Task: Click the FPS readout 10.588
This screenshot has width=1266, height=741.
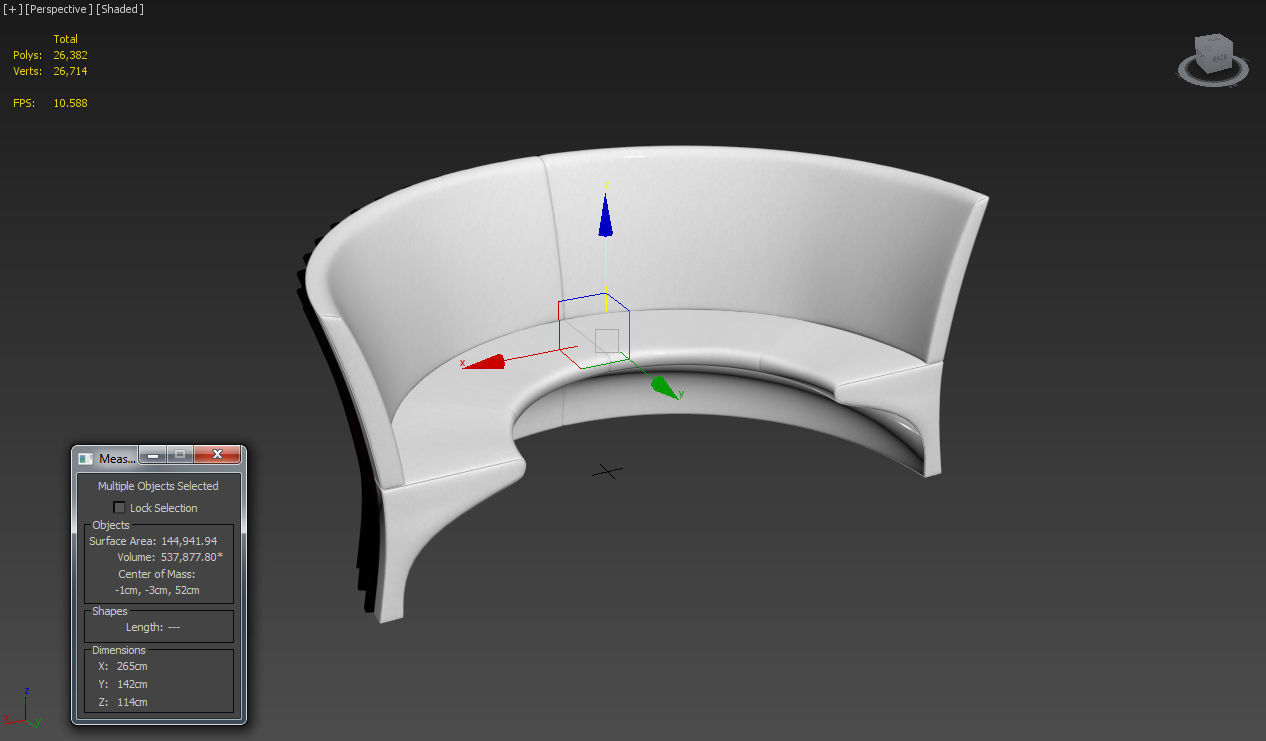Action: [x=70, y=103]
